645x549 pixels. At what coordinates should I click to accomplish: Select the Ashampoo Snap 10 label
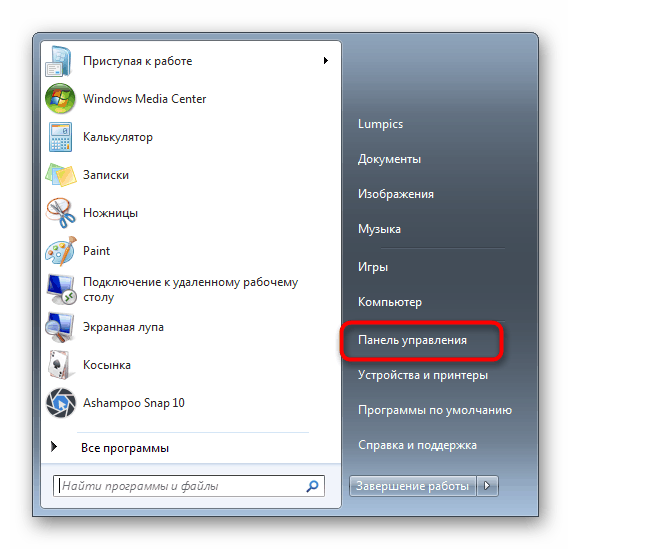point(134,403)
